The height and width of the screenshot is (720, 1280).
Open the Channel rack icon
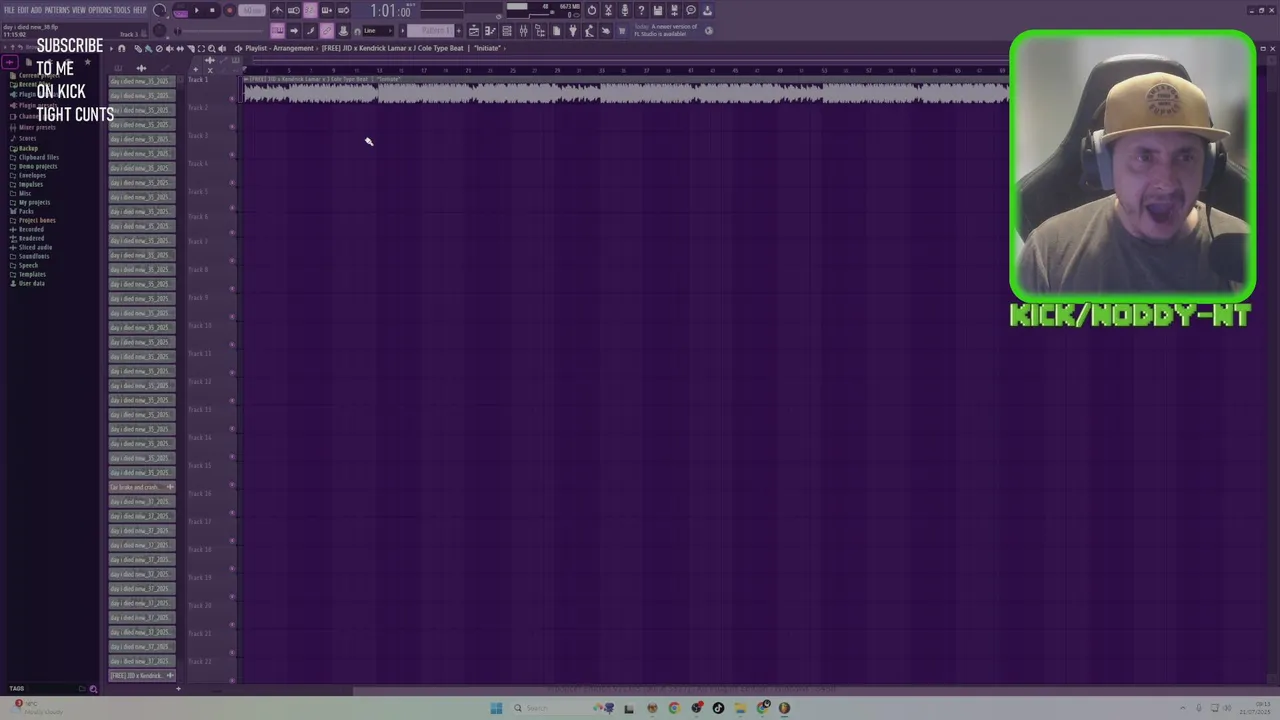click(507, 30)
